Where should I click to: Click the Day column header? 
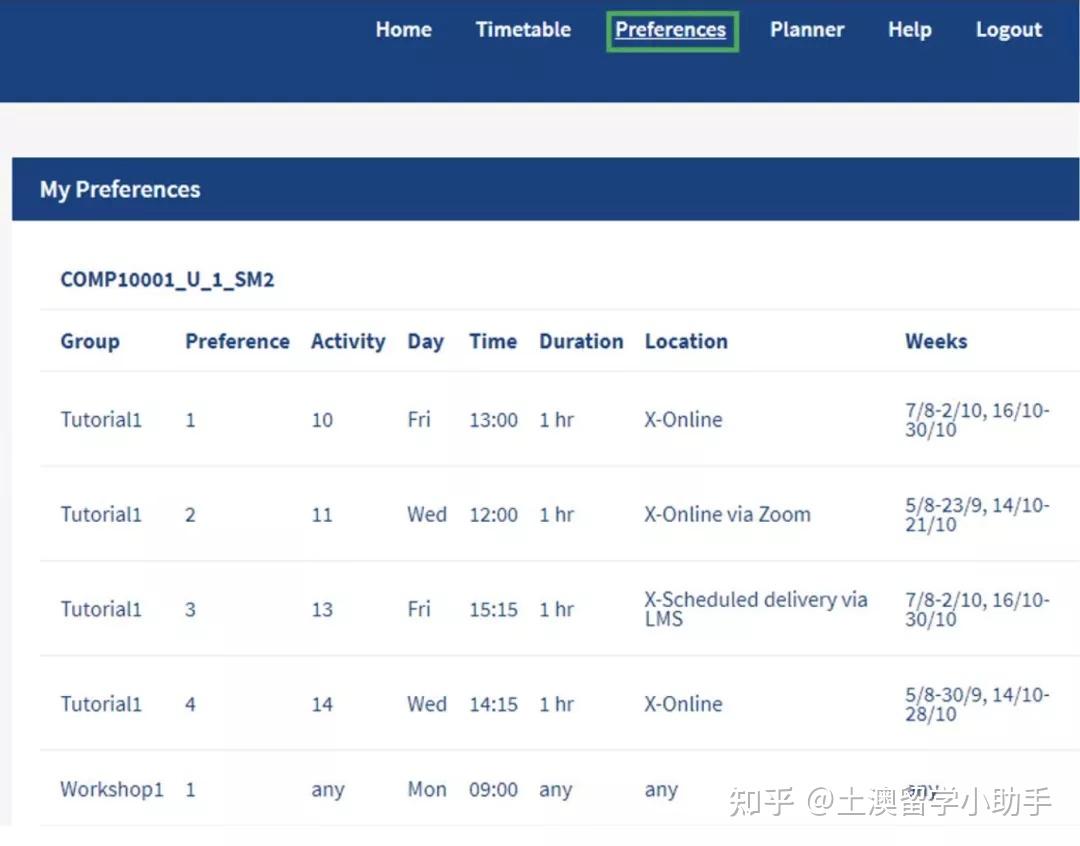[x=425, y=341]
